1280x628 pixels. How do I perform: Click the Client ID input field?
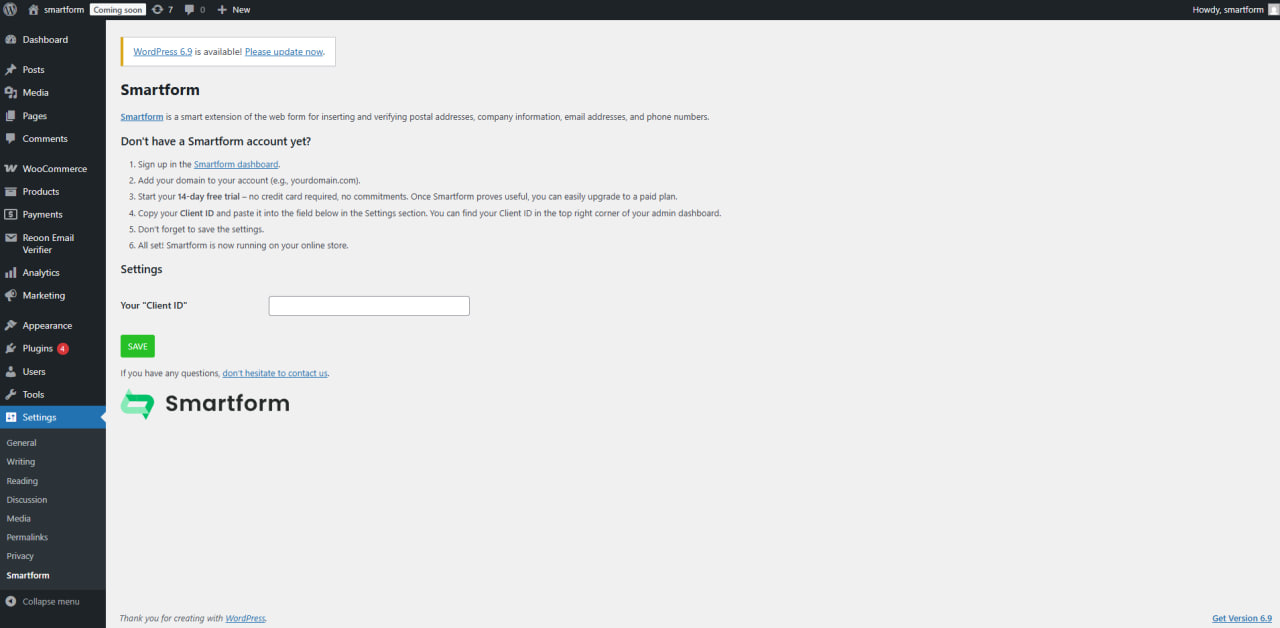coord(369,306)
